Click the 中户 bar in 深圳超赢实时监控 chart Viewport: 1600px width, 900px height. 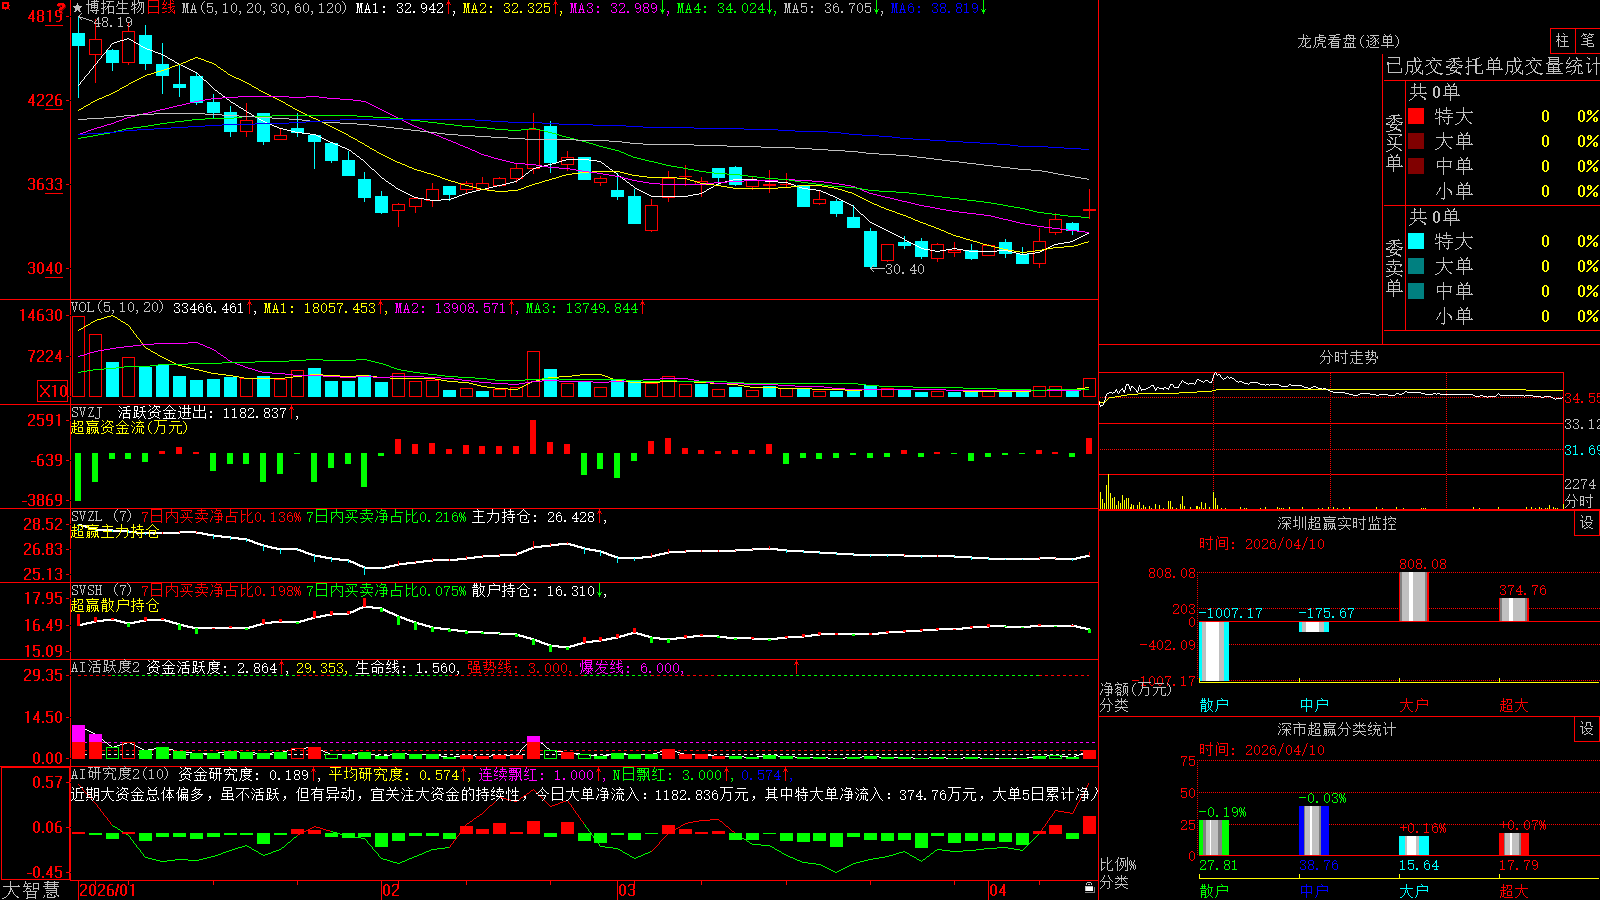(1314, 627)
